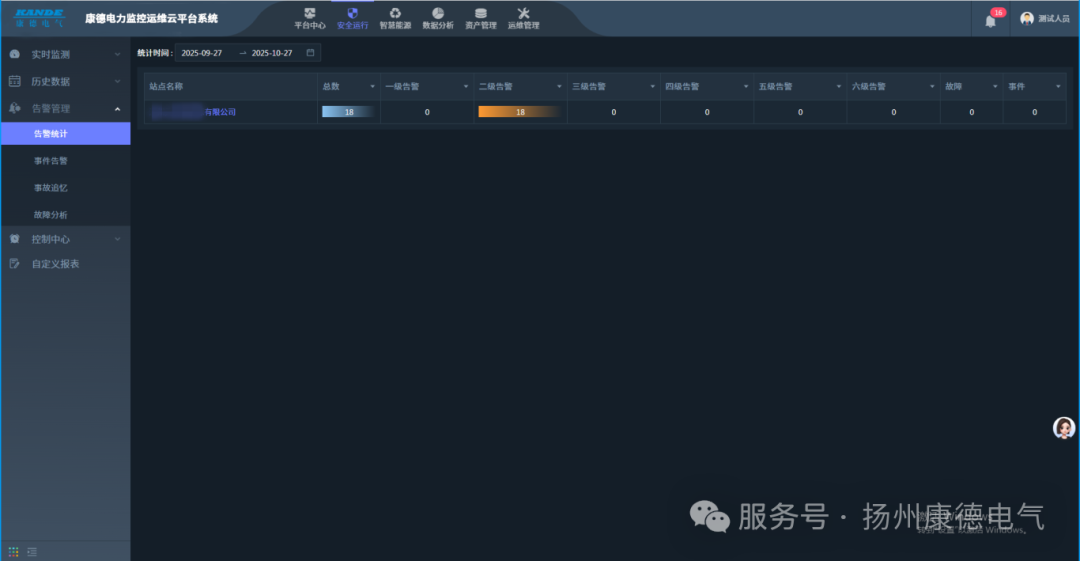Click the 实时监测 sidebar icon
Viewport: 1080px width, 561px height.
click(x=14, y=54)
